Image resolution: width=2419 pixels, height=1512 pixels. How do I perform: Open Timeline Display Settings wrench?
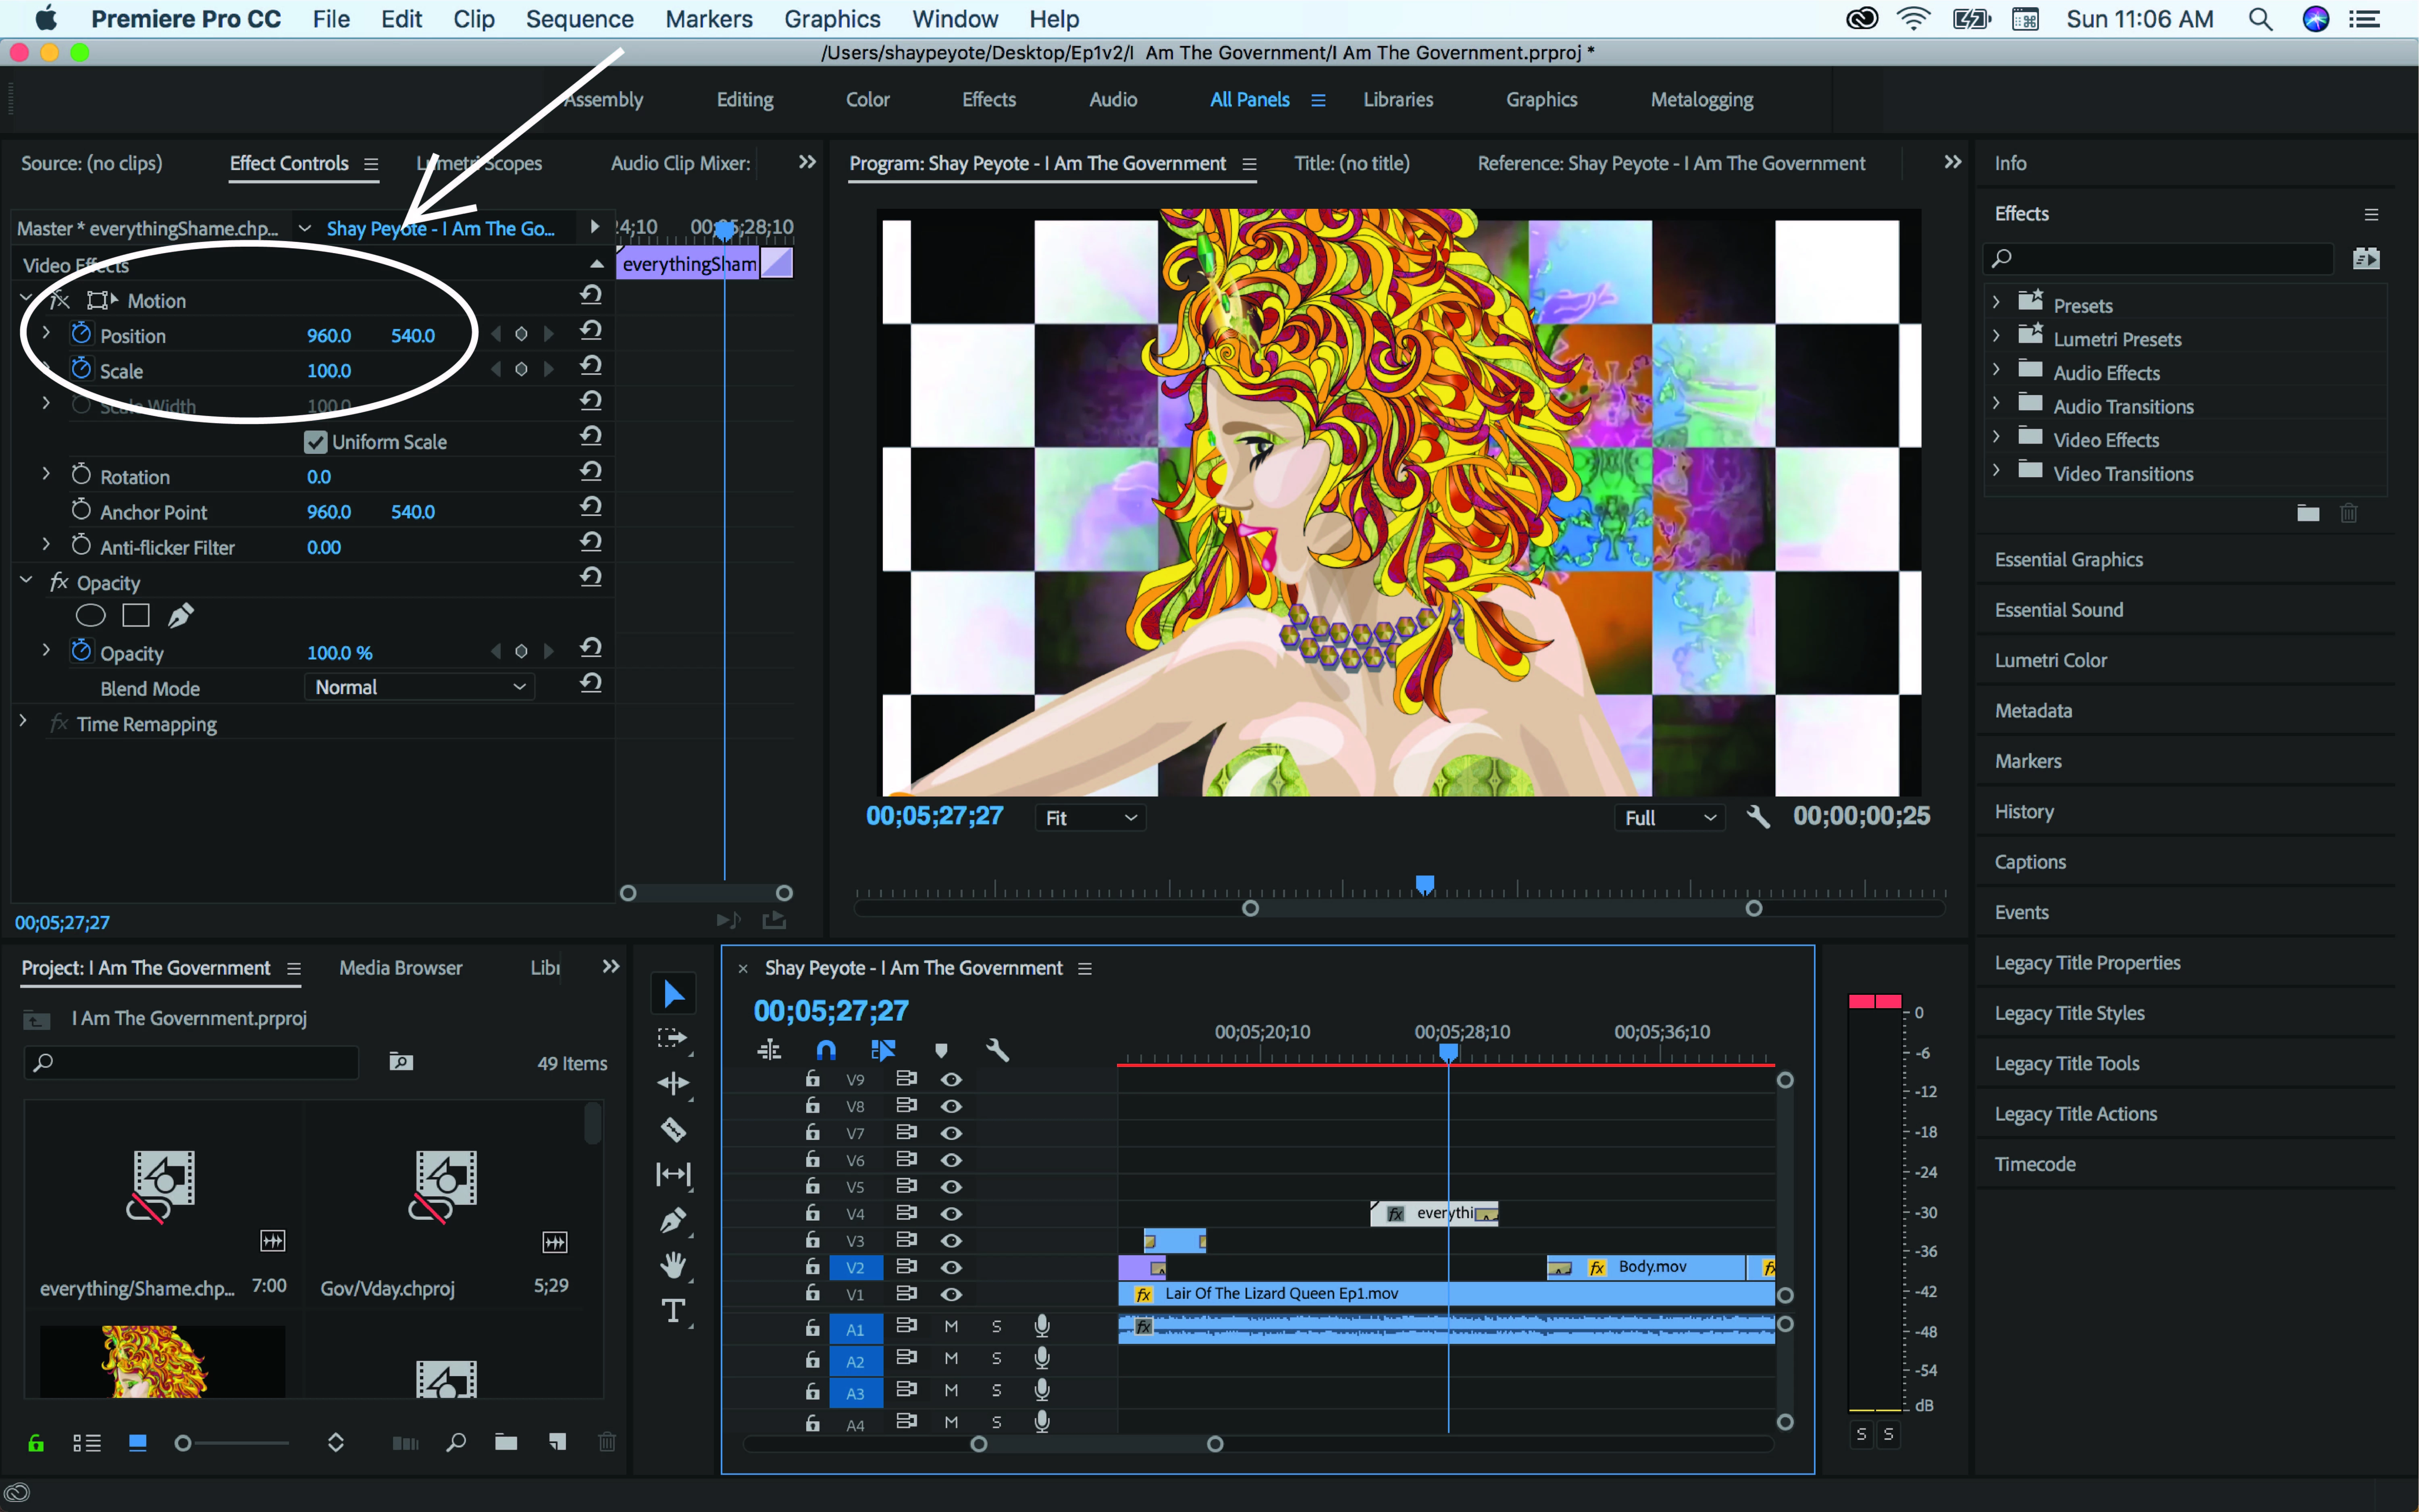click(997, 1050)
